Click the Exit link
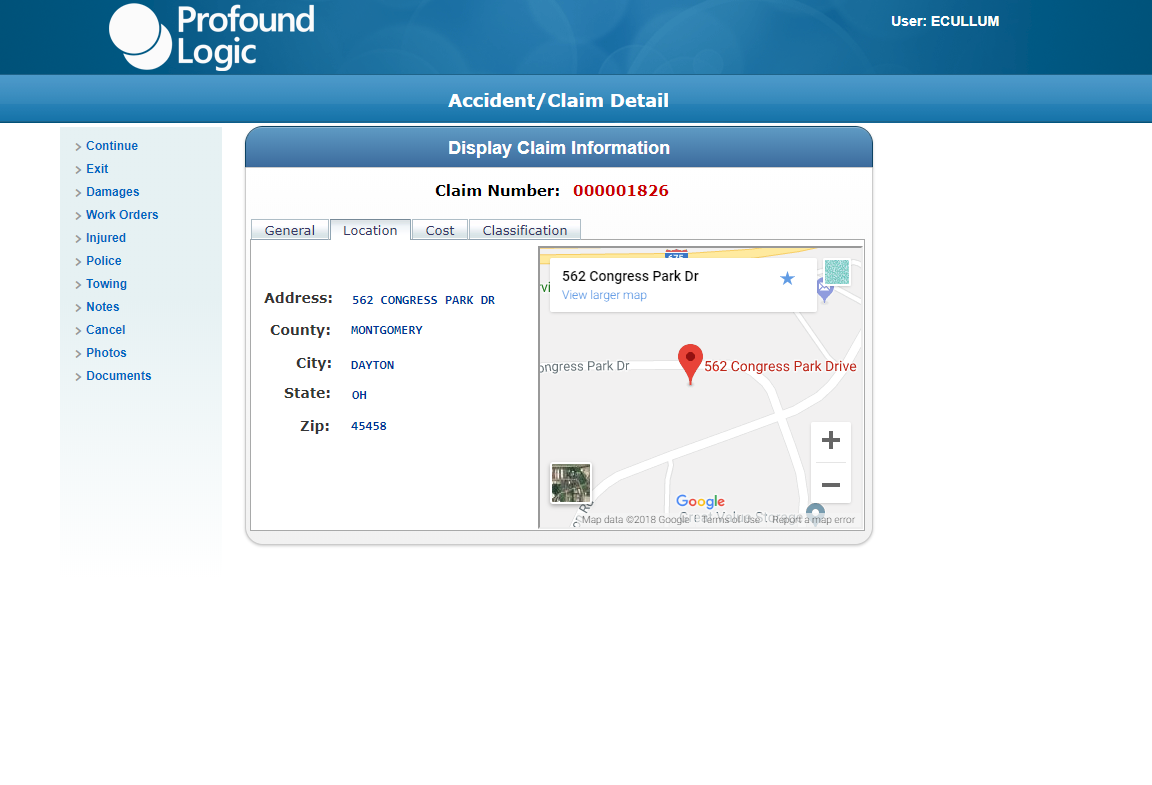The image size is (1152, 785). tap(97, 168)
